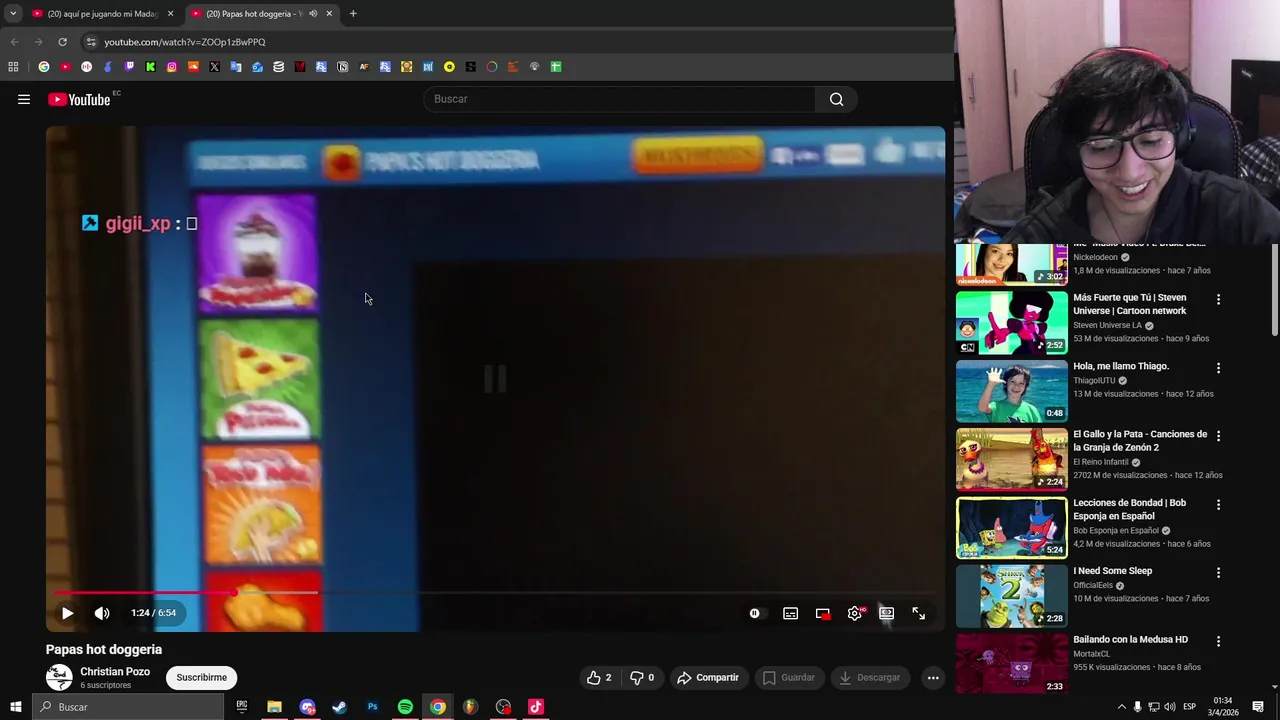The width and height of the screenshot is (1280, 720).
Task: Open the Netflix bookmark
Action: (300, 67)
